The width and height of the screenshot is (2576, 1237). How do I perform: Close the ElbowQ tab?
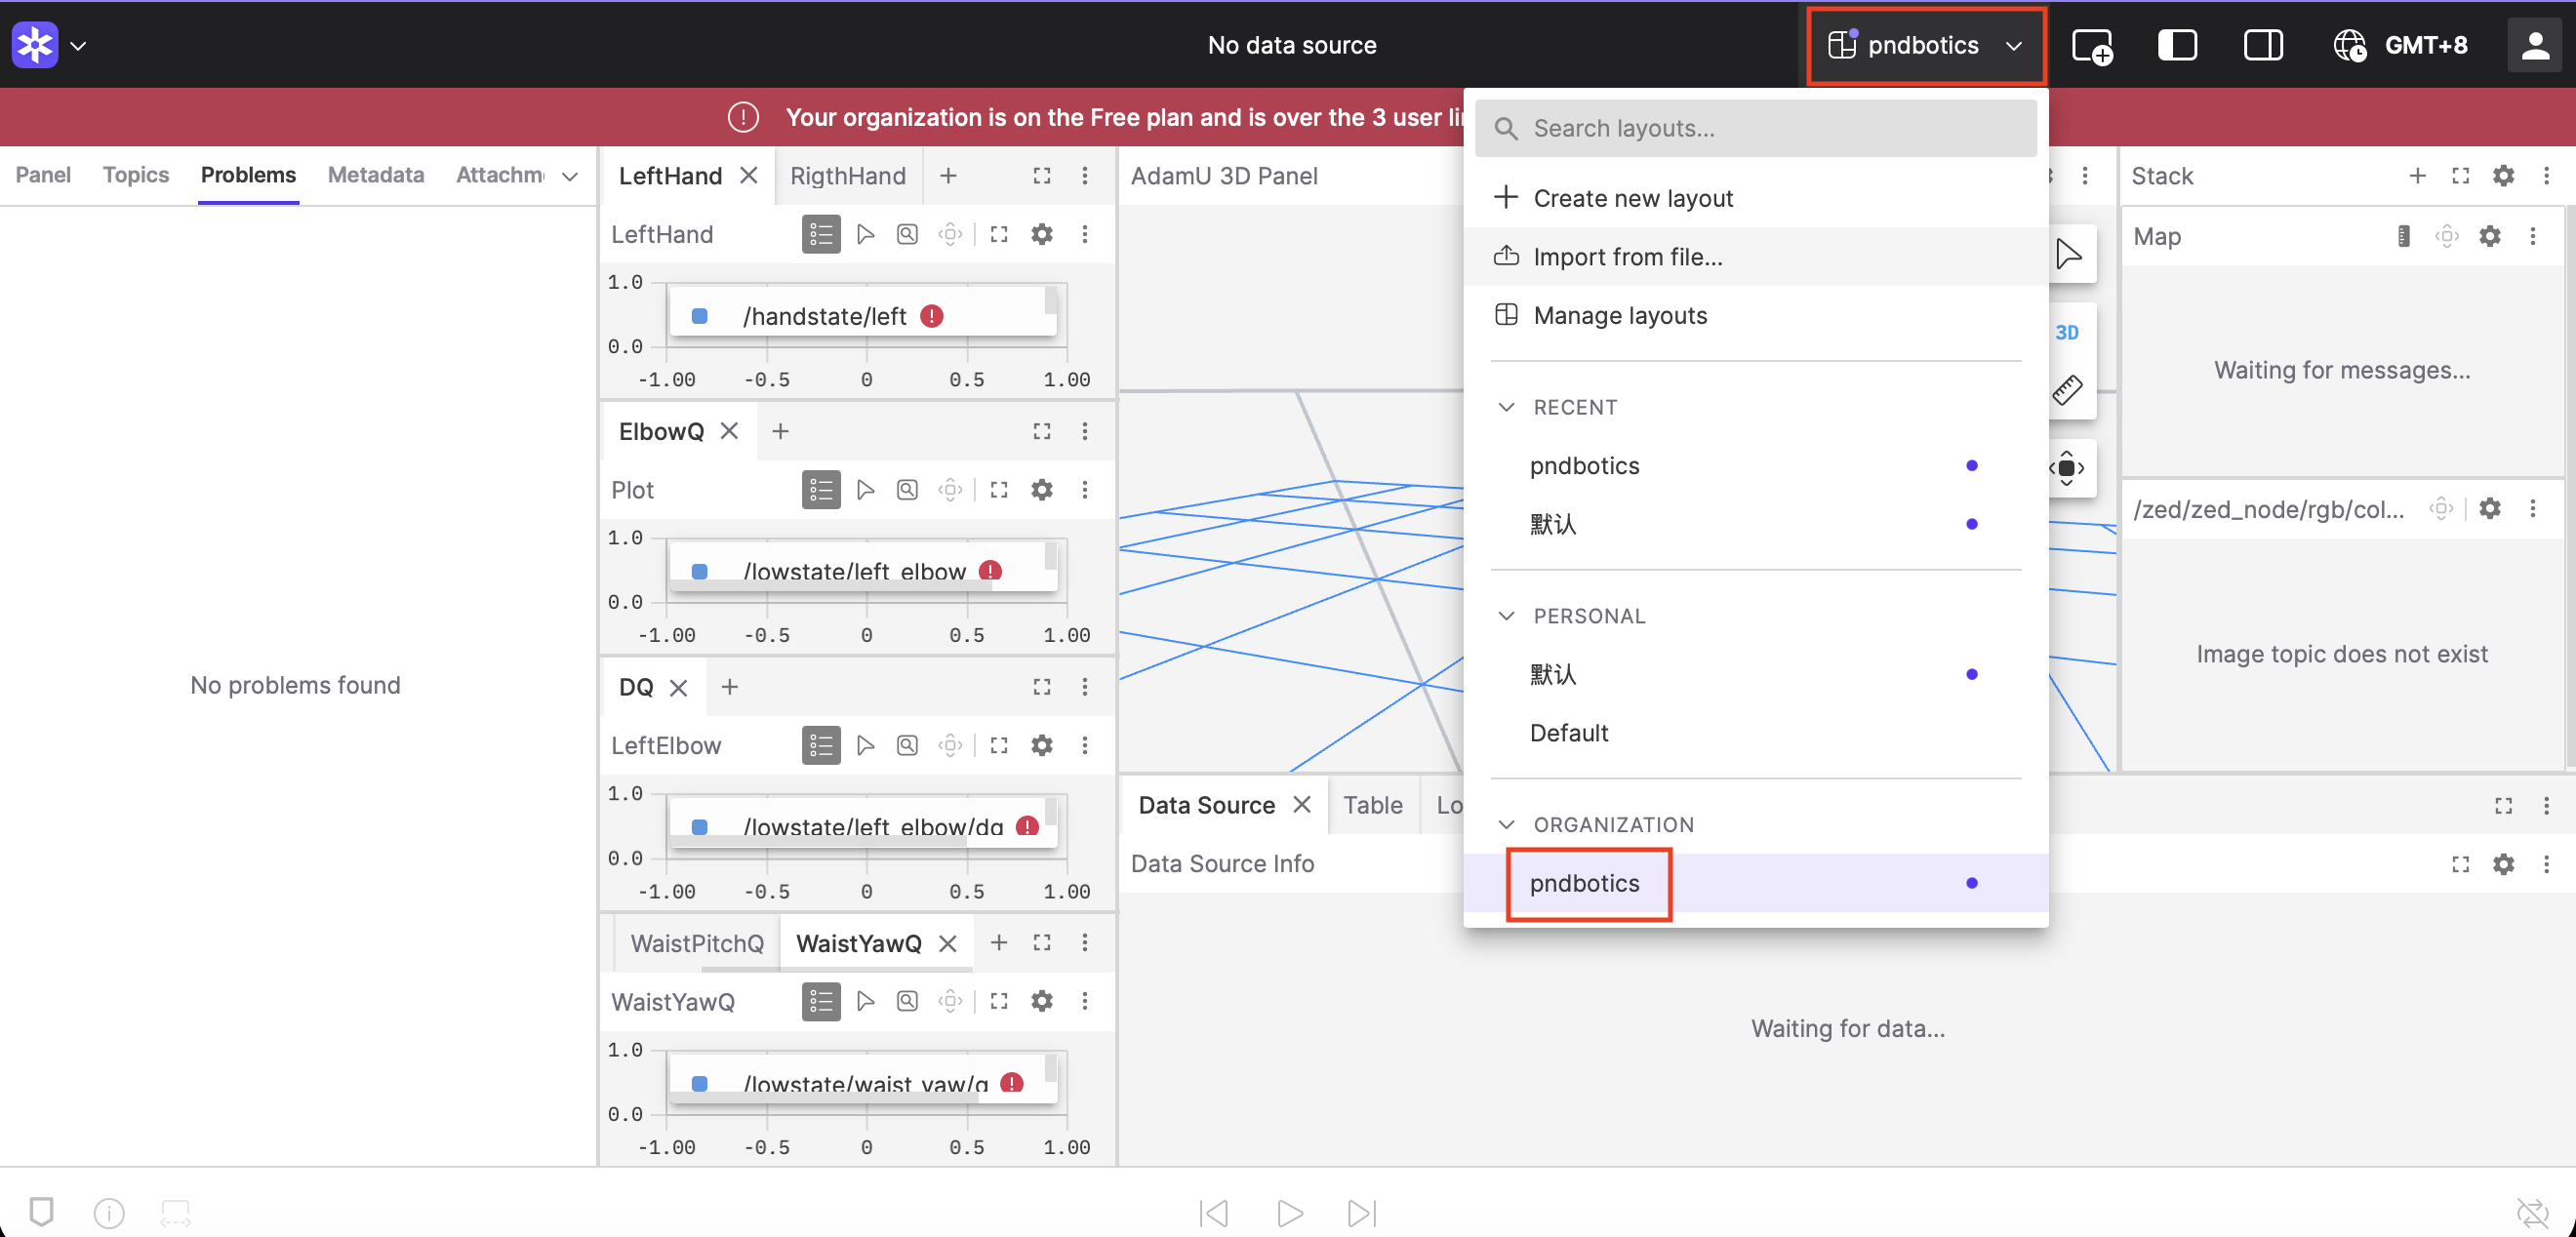pyautogui.click(x=729, y=431)
